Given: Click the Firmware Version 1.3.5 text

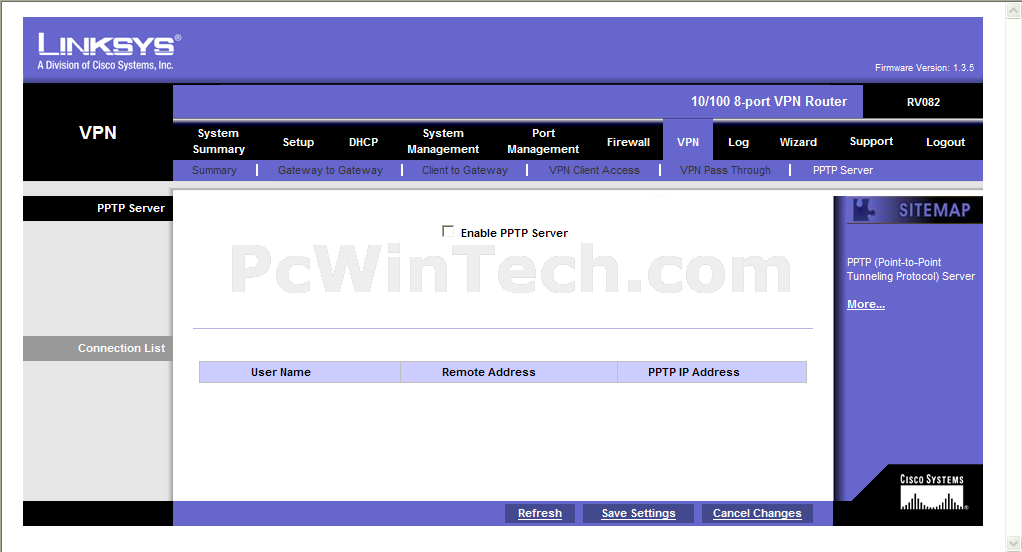Looking at the screenshot, I should (924, 68).
